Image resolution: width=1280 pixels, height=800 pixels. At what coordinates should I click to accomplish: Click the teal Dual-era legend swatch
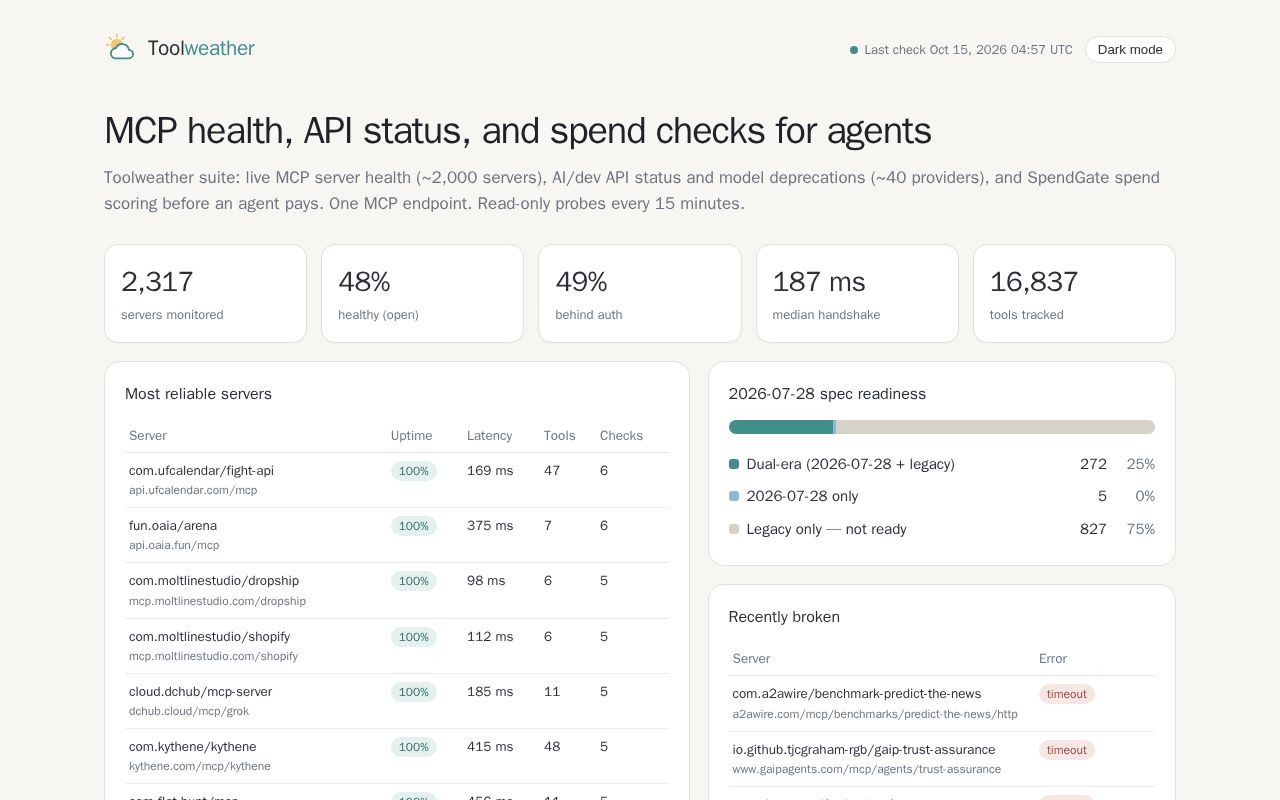tap(734, 464)
